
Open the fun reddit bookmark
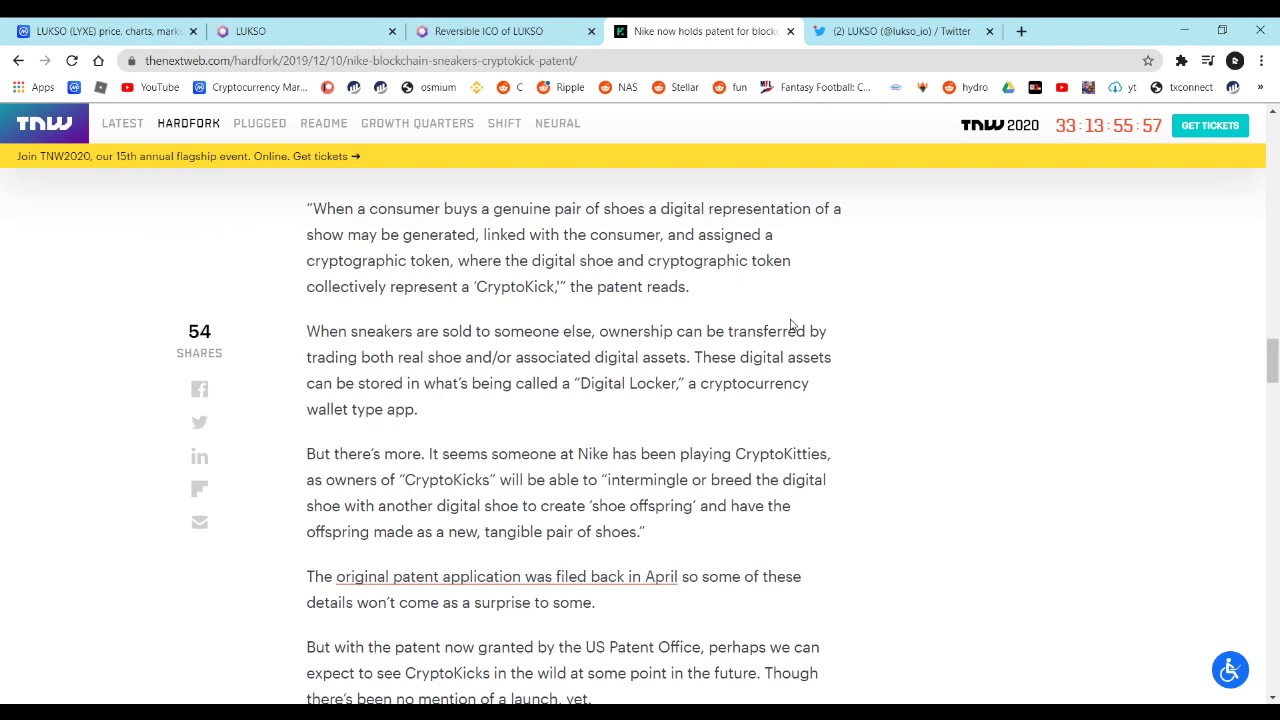(730, 87)
